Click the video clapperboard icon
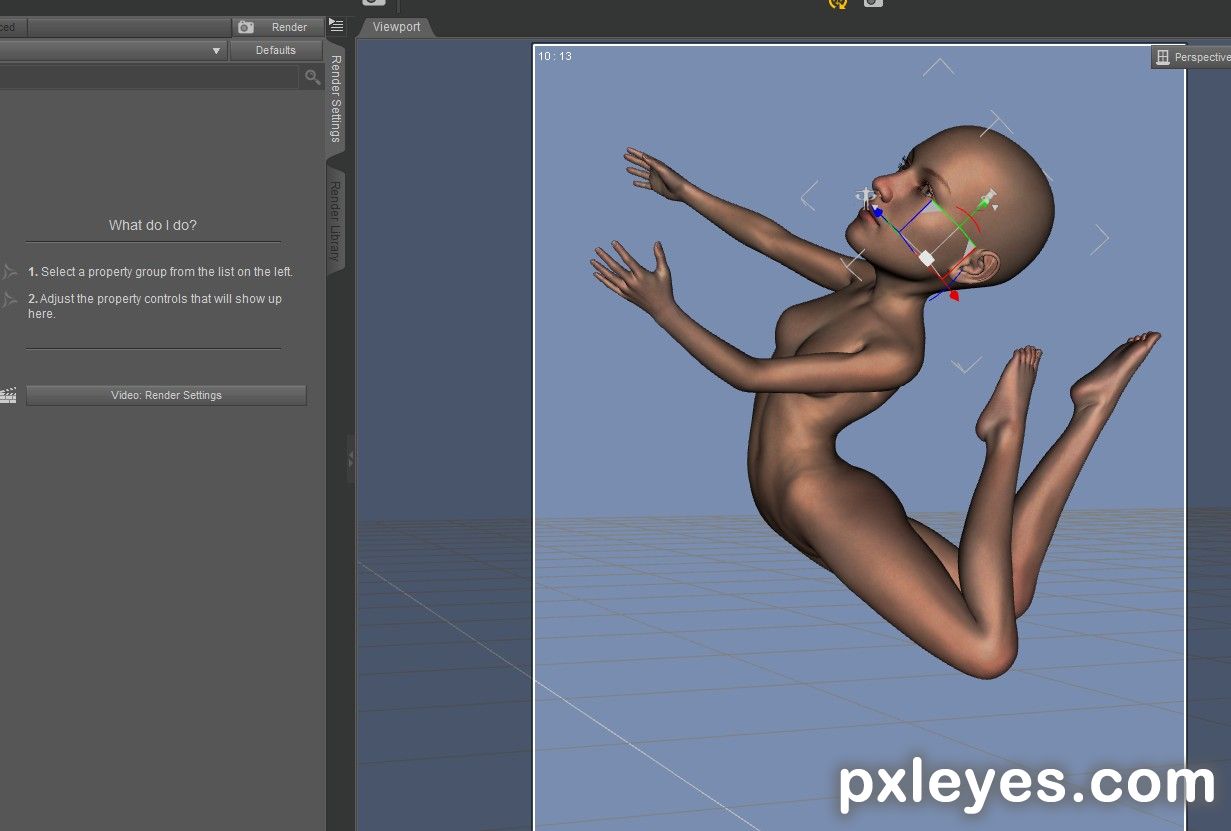The width and height of the screenshot is (1231, 831). (x=9, y=395)
